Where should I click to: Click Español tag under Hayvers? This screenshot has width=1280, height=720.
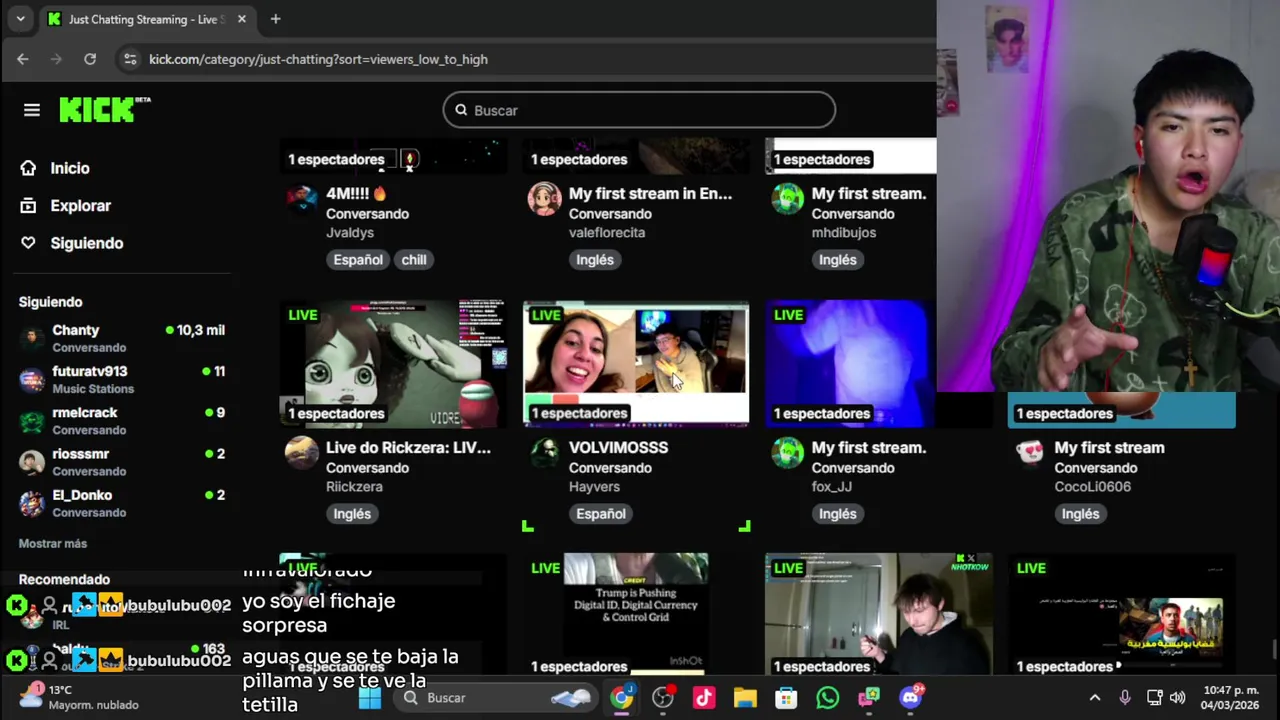tap(601, 513)
